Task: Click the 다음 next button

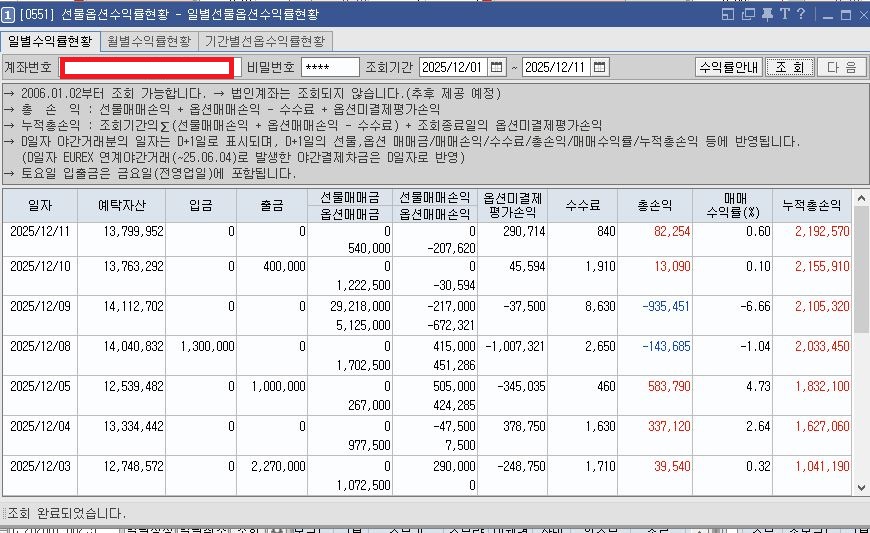Action: [x=841, y=67]
